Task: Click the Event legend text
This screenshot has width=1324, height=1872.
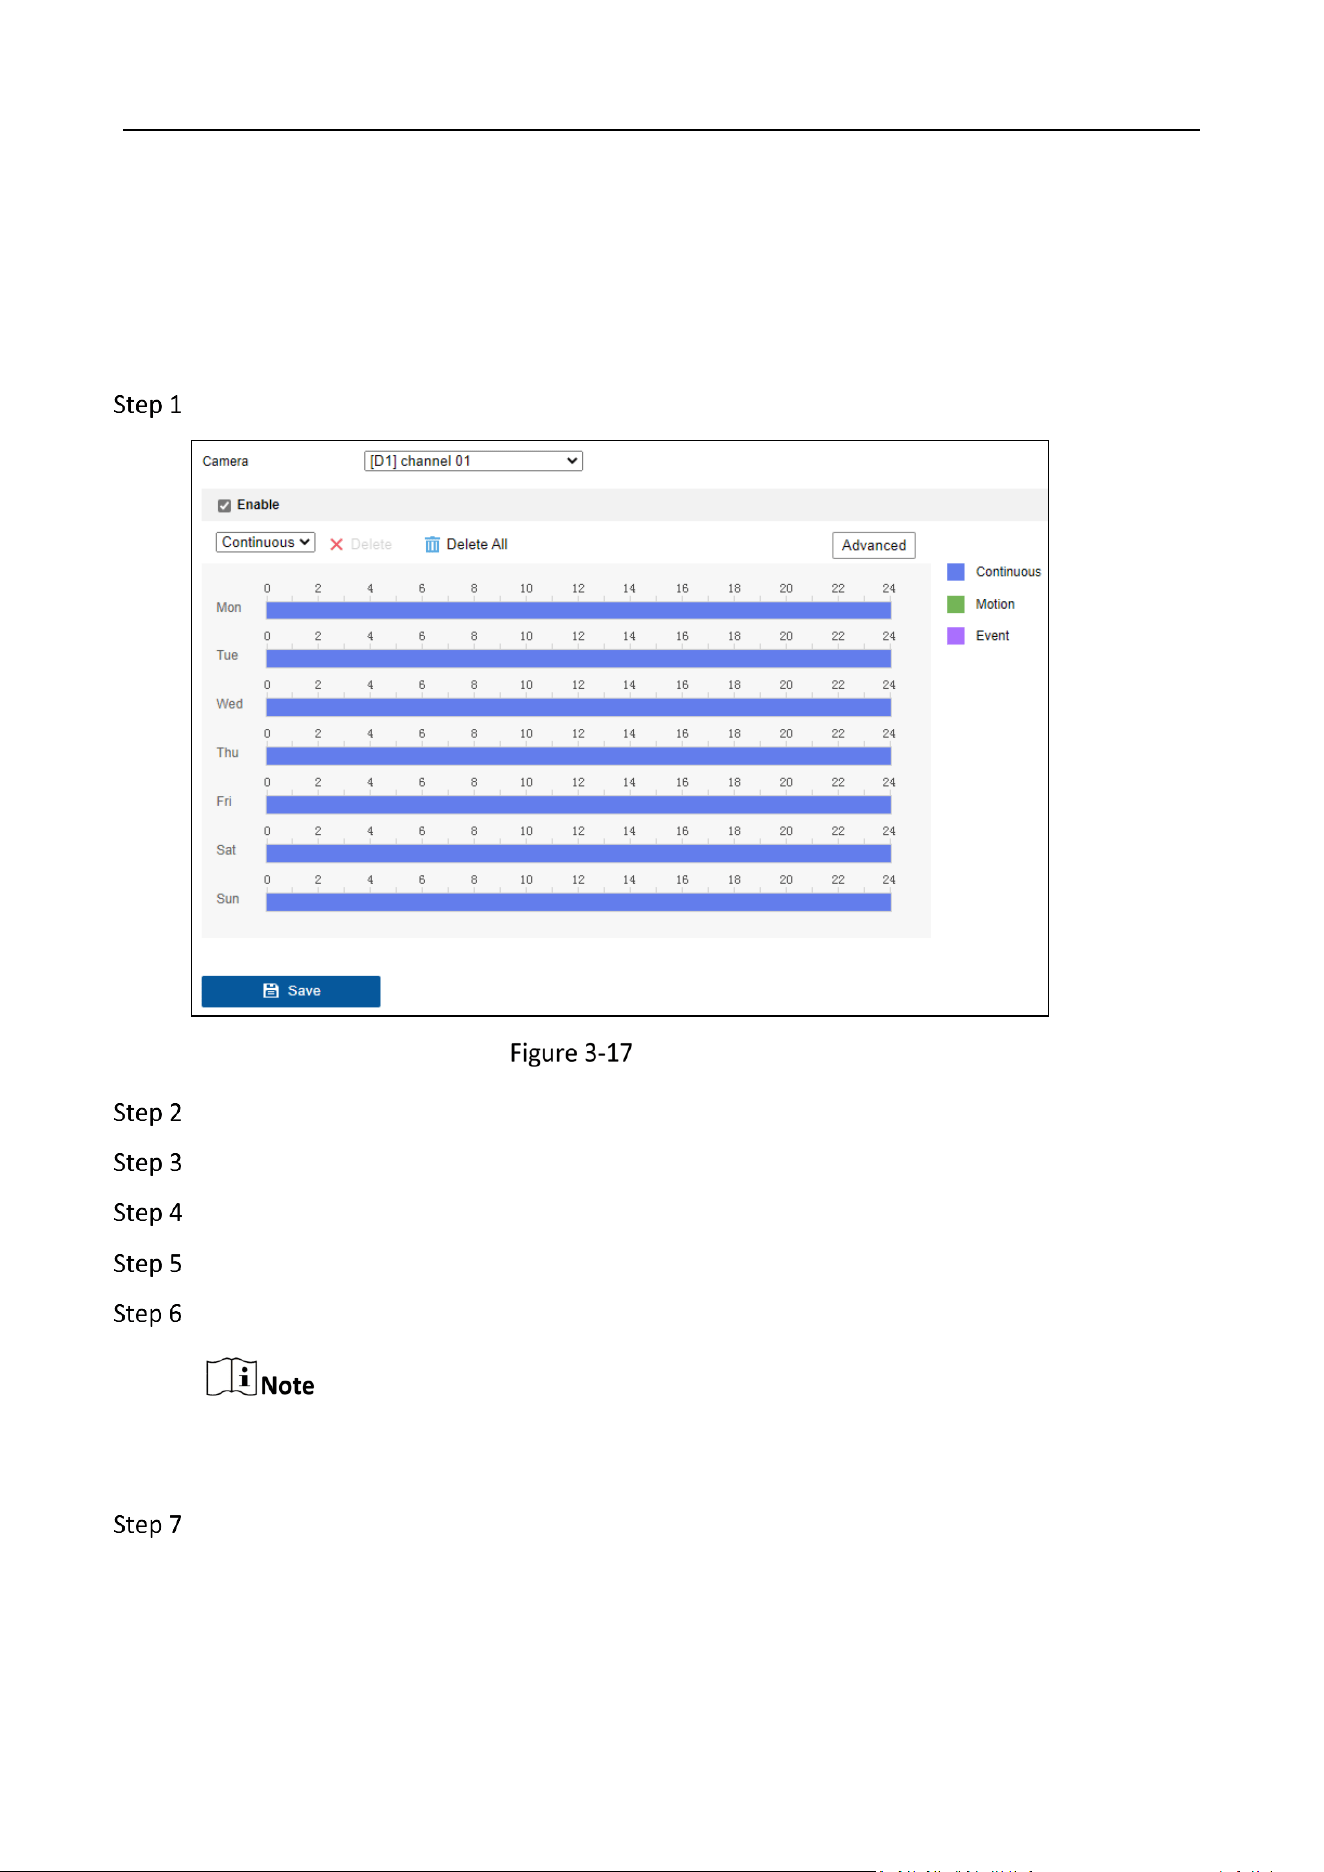Action: 993,636
